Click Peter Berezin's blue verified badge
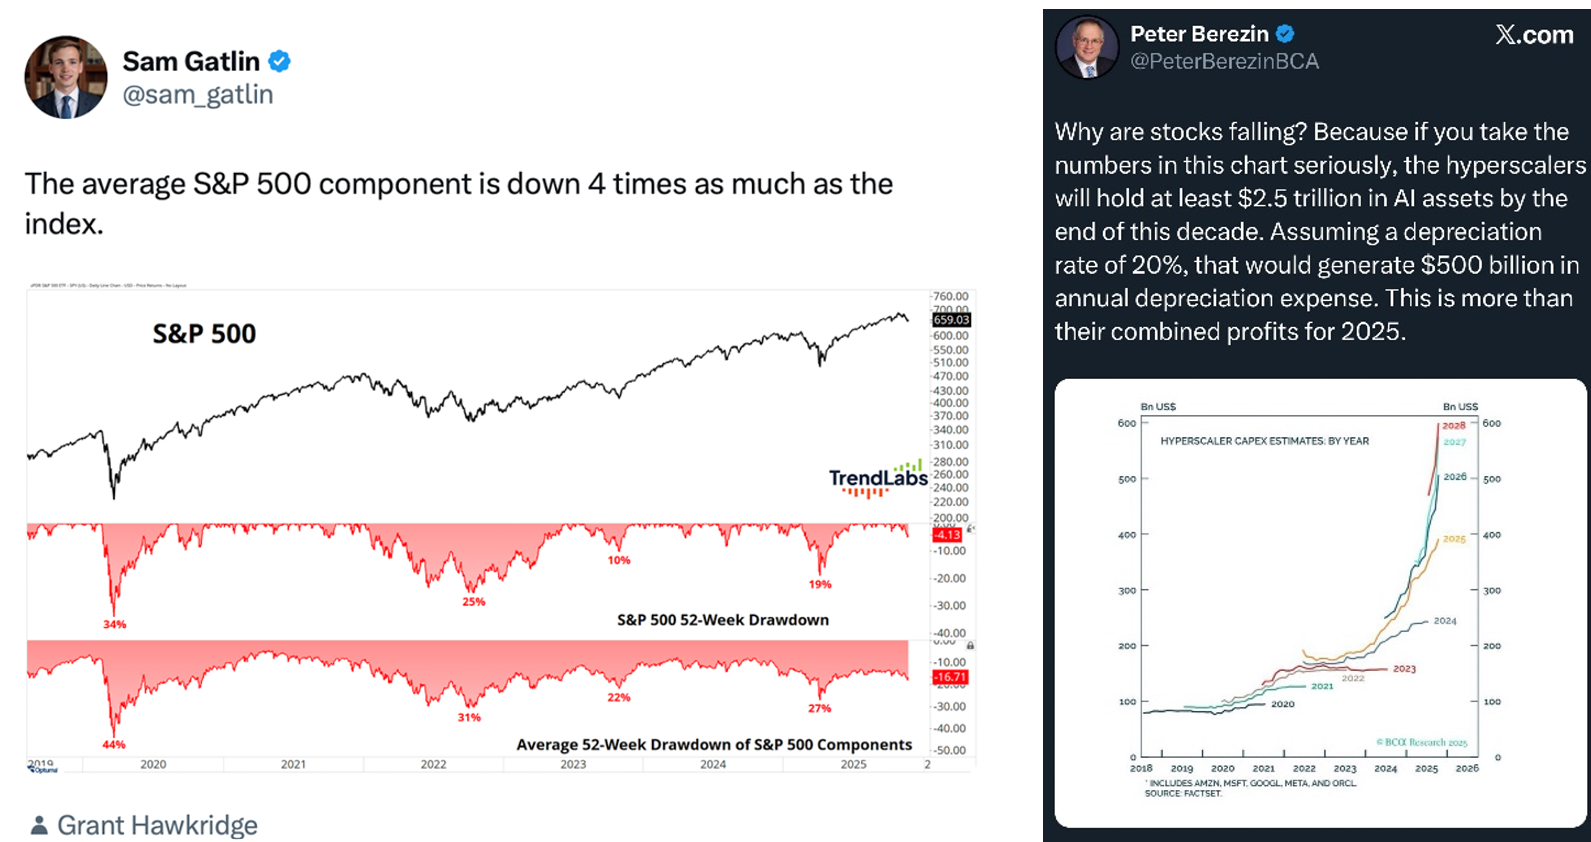1591x842 pixels. tap(1286, 34)
